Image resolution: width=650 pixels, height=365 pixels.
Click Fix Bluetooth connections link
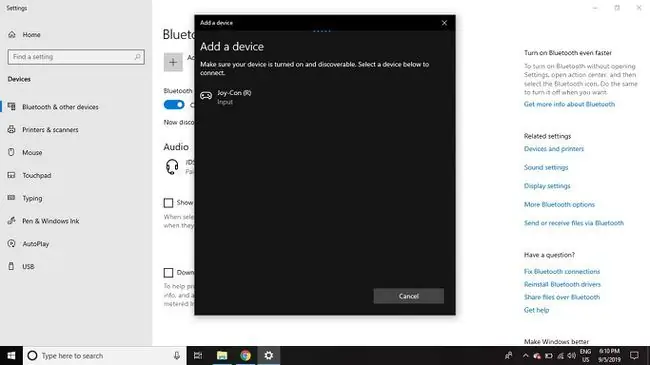pos(562,271)
